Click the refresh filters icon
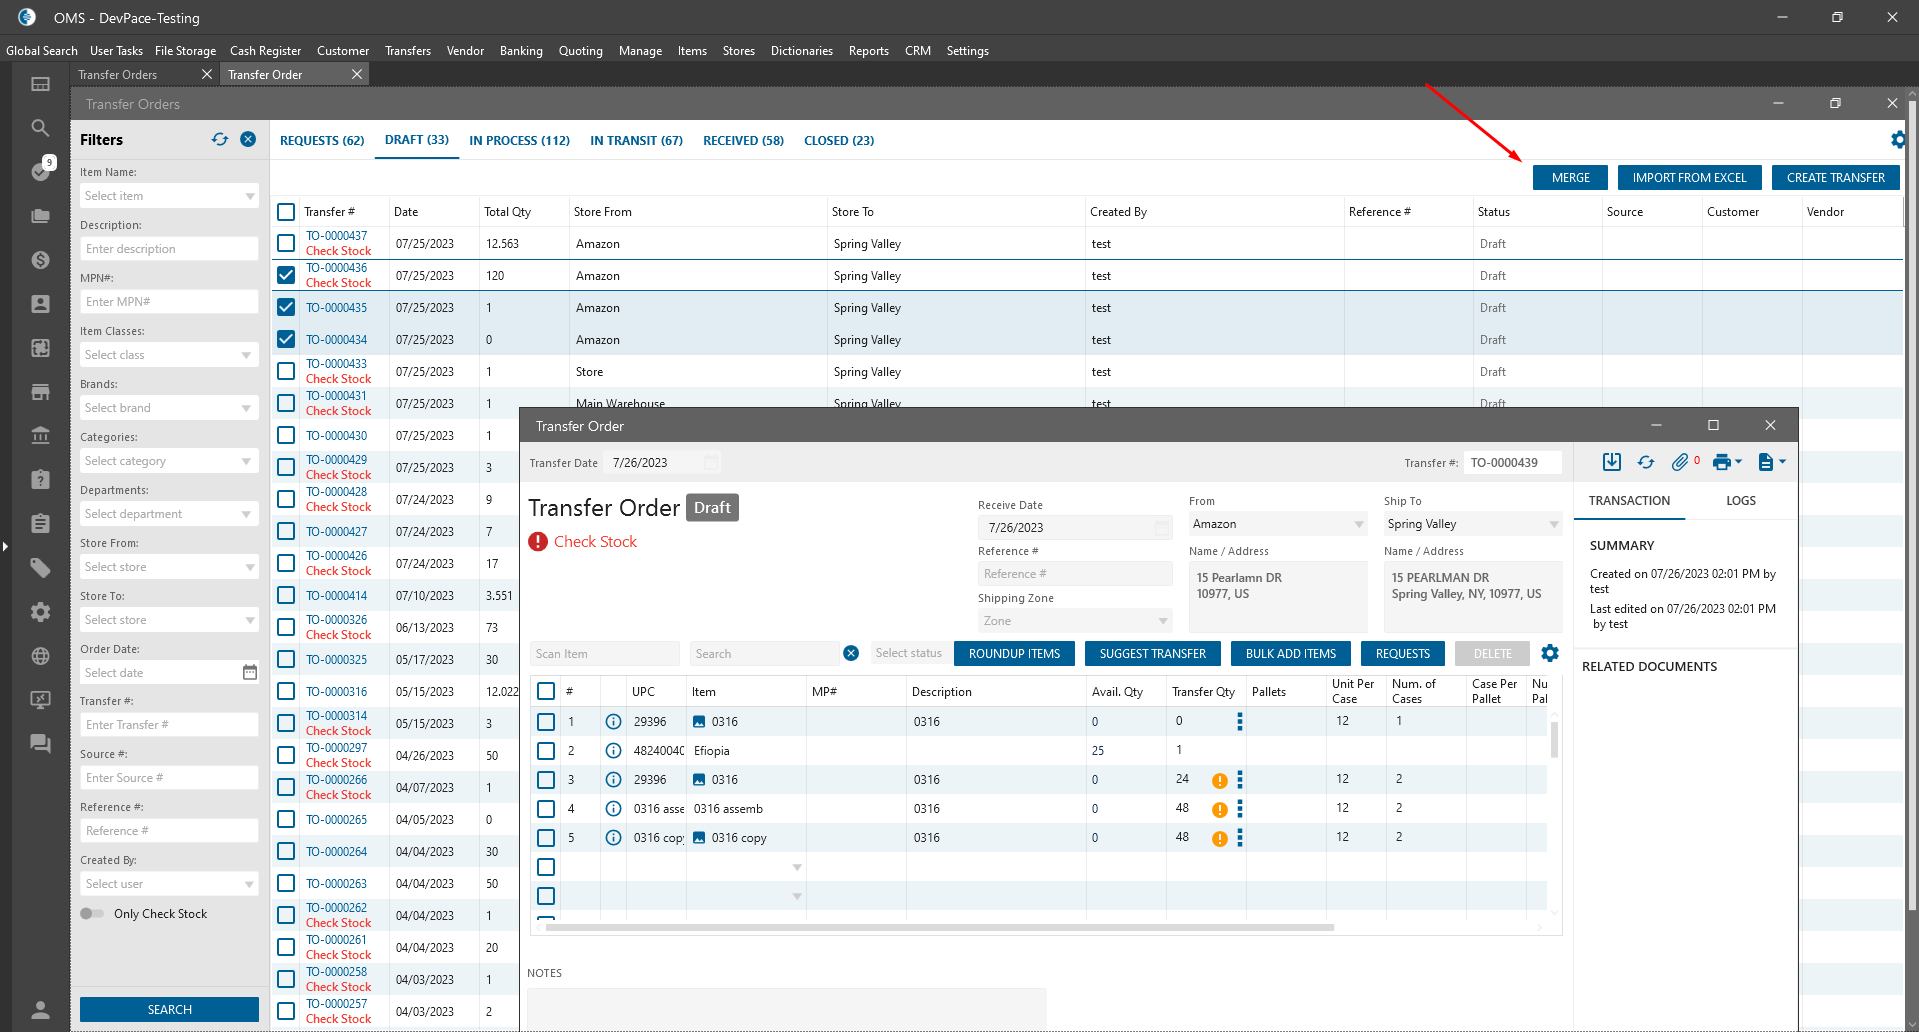This screenshot has height=1032, width=1919. (x=220, y=140)
